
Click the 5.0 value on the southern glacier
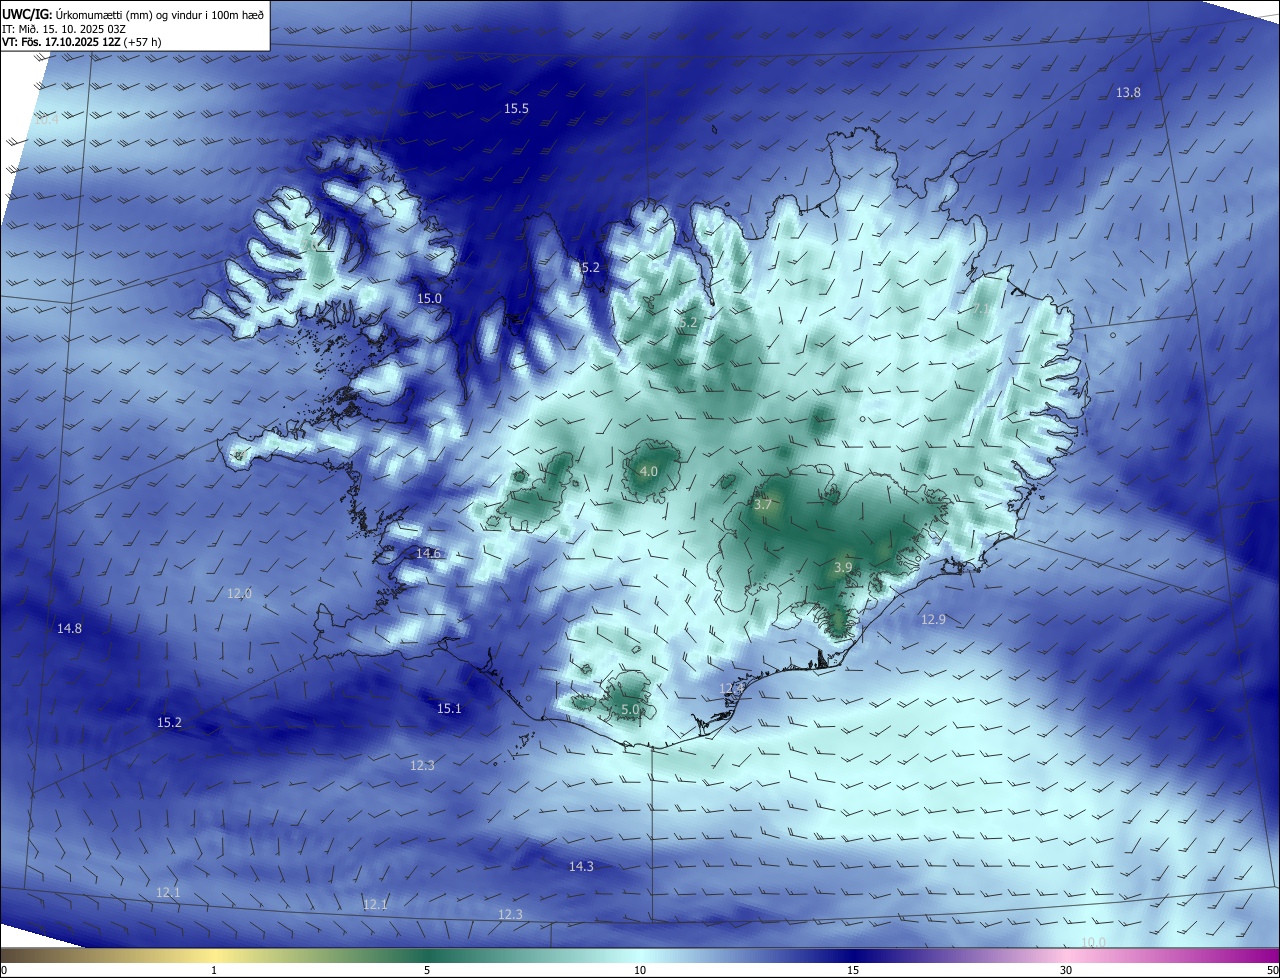click(x=630, y=709)
